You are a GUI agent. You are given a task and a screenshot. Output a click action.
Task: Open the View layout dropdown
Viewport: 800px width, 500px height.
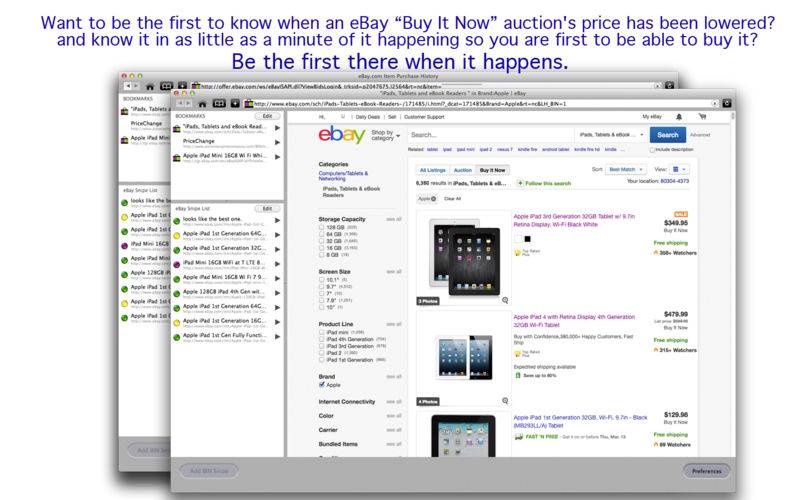point(679,169)
